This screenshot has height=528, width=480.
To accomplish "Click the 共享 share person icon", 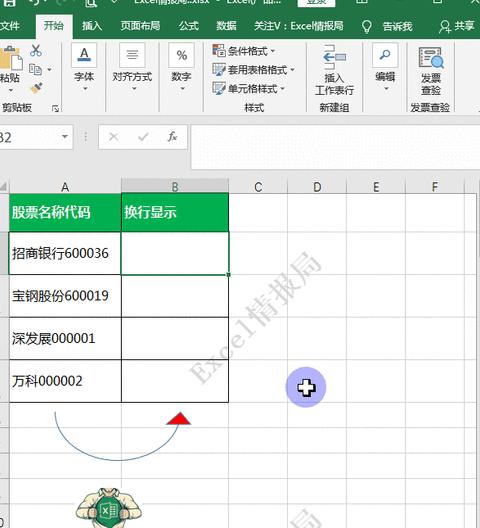I will [x=445, y=26].
